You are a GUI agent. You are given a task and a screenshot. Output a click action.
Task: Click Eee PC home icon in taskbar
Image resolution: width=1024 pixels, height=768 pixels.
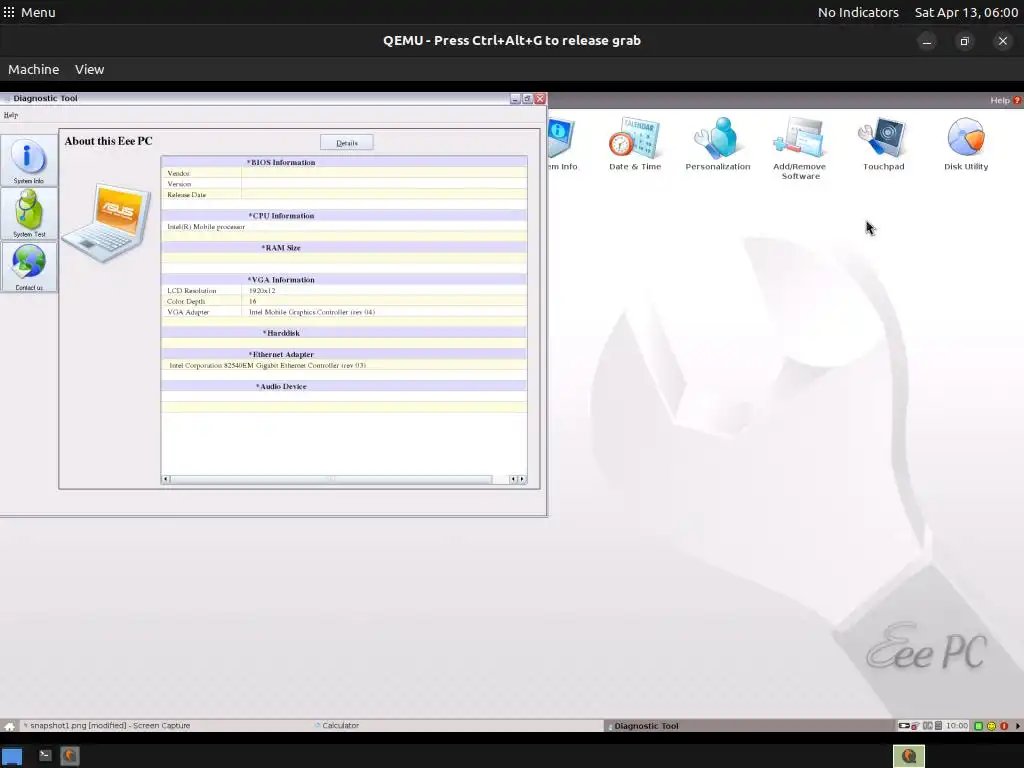[9, 726]
